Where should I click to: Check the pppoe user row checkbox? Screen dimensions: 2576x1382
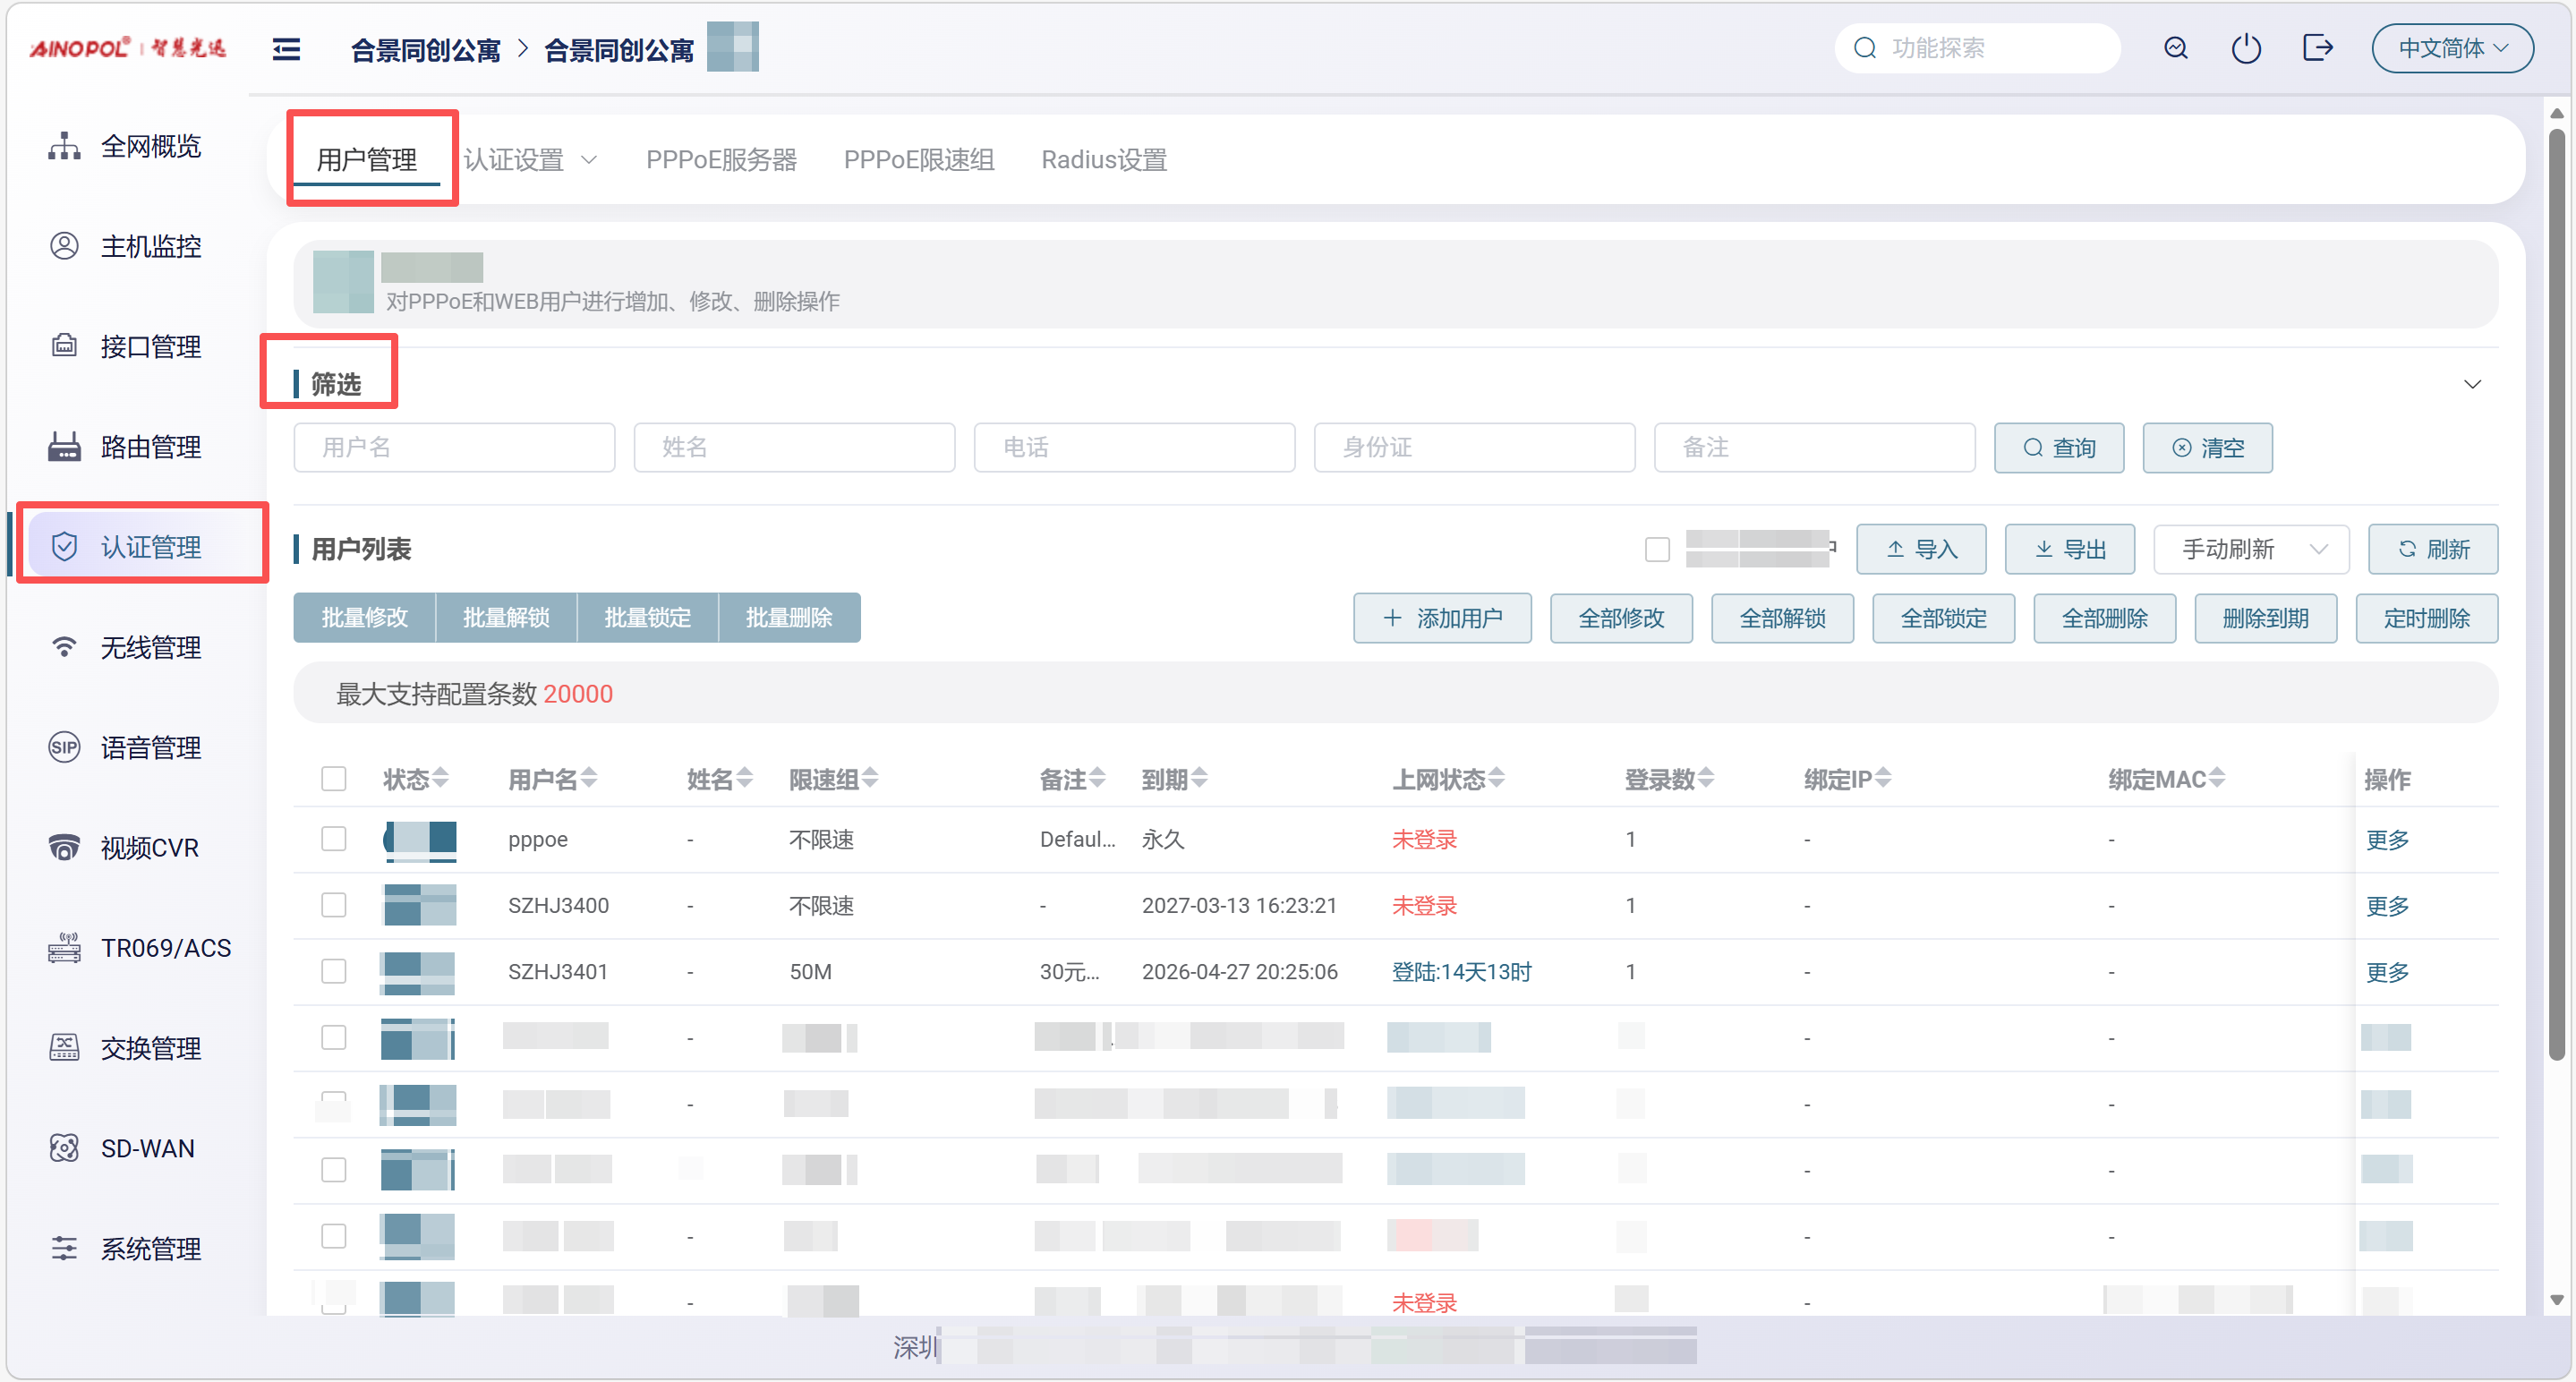pyautogui.click(x=334, y=838)
